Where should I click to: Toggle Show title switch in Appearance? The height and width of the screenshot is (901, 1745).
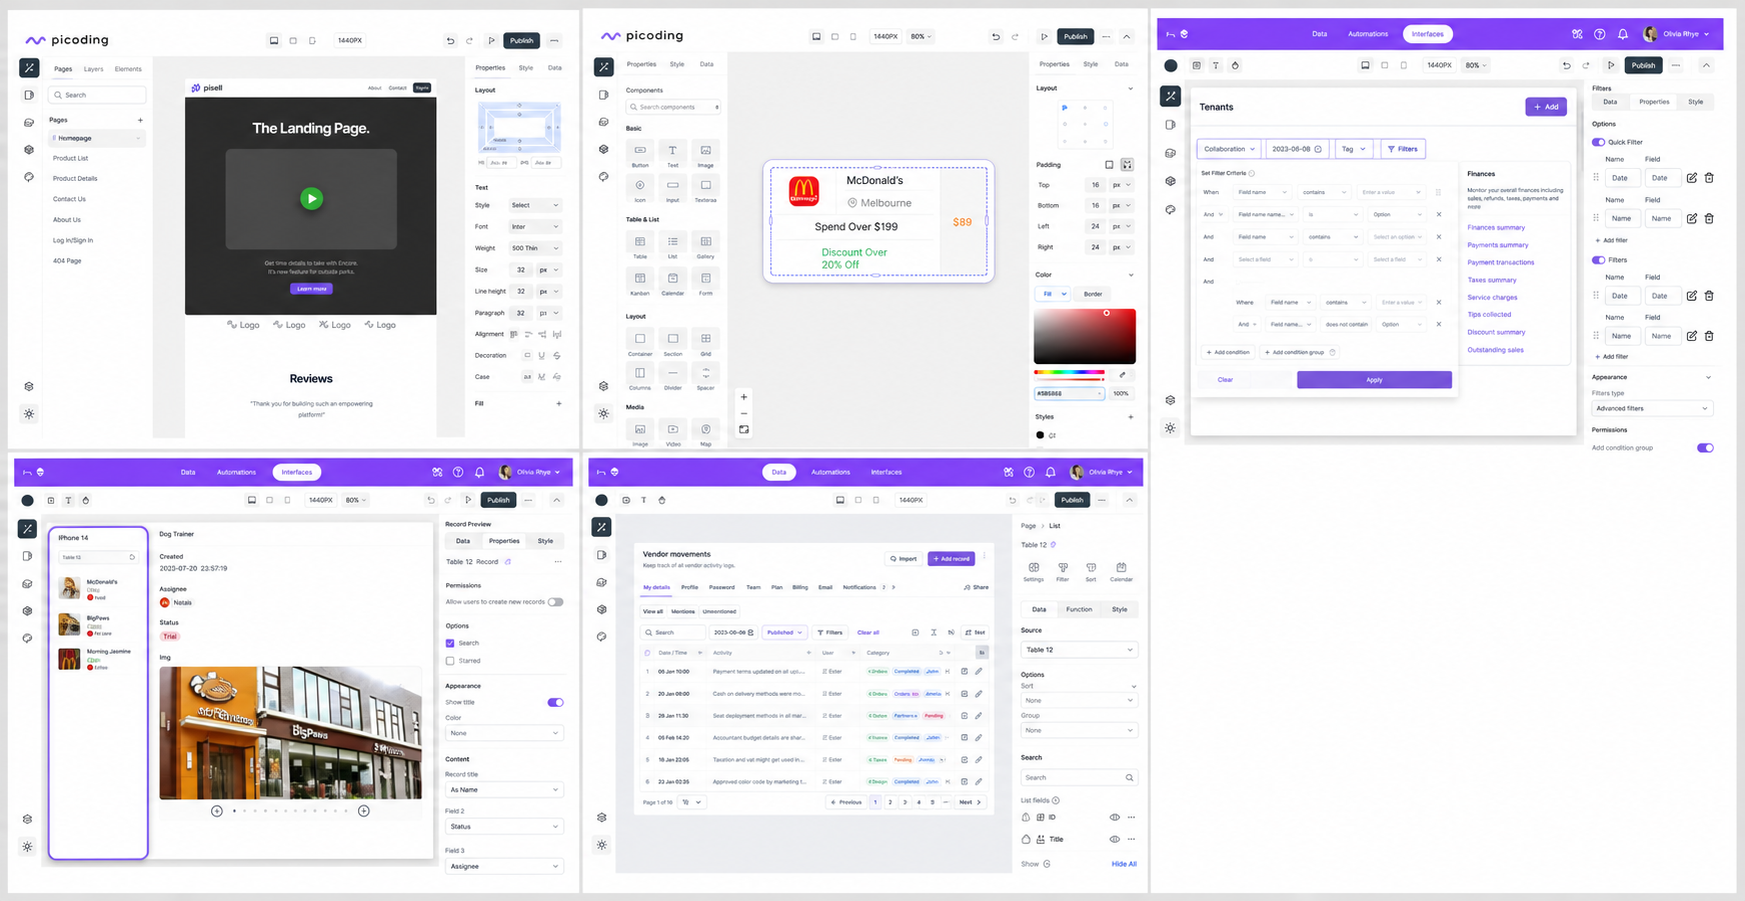click(555, 702)
